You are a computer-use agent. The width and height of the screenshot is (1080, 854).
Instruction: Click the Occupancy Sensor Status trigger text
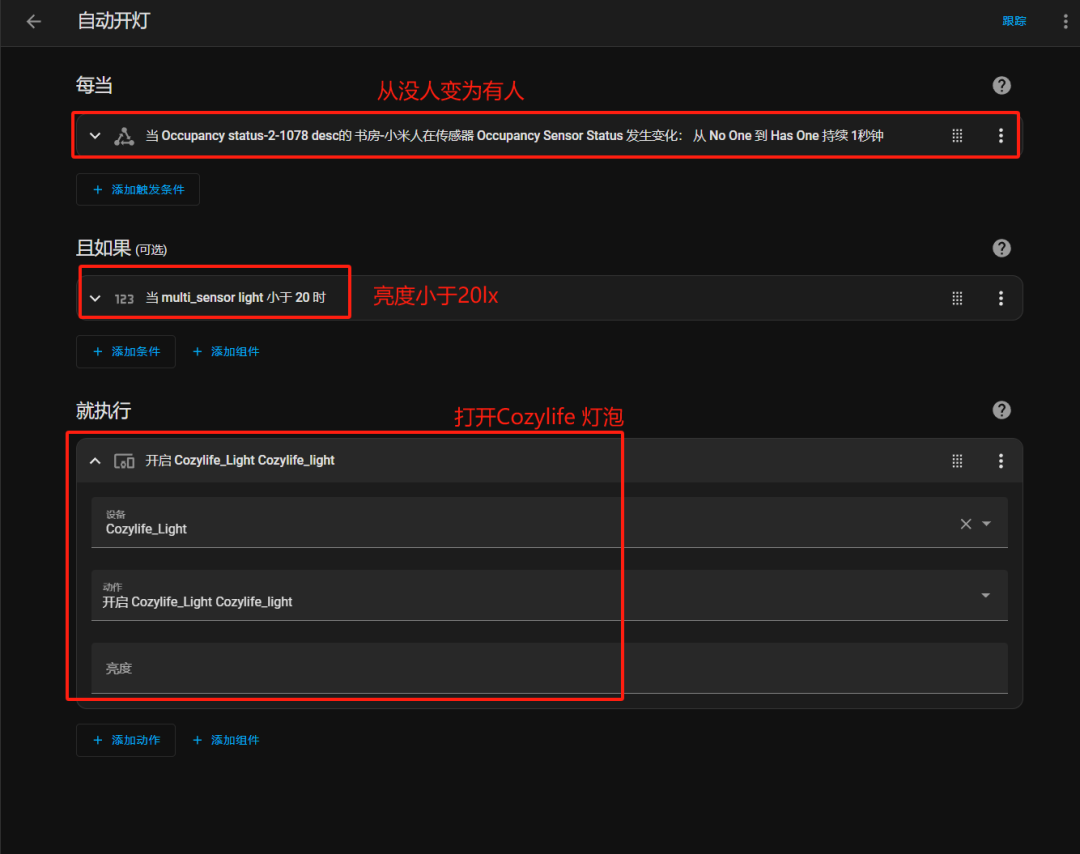coord(515,136)
